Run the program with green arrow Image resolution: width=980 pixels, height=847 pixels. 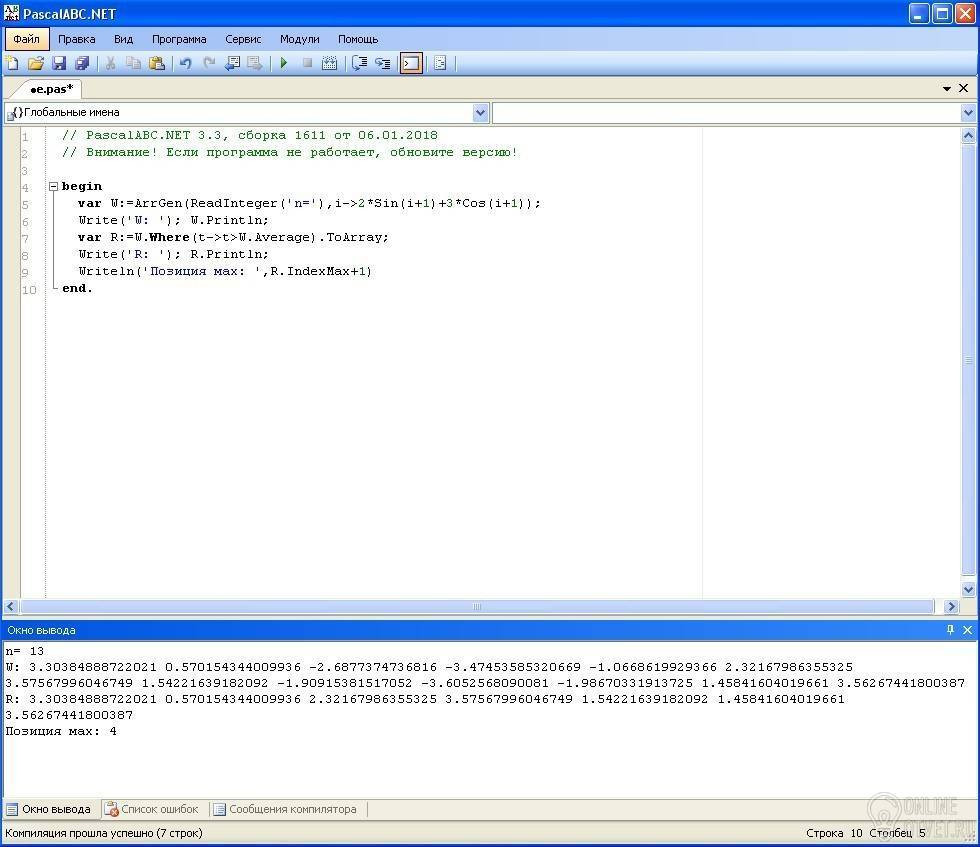pyautogui.click(x=284, y=63)
